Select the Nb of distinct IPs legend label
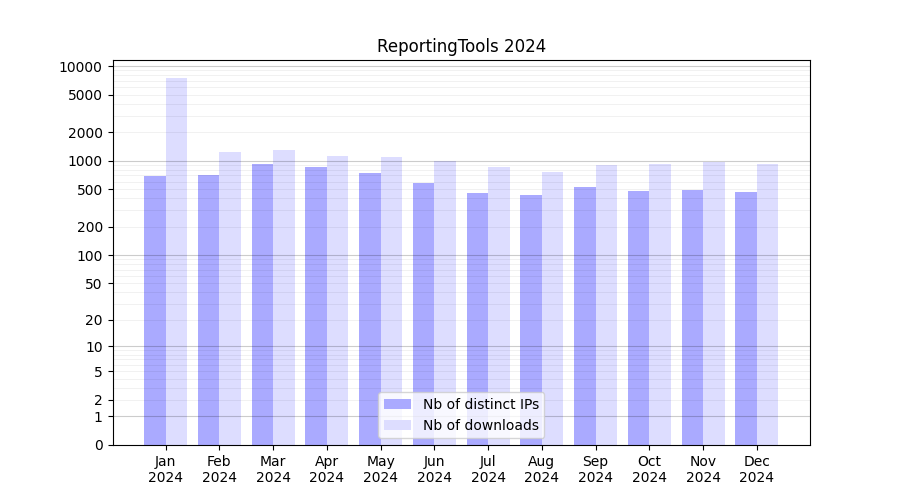This screenshot has width=900, height=500. click(x=480, y=404)
